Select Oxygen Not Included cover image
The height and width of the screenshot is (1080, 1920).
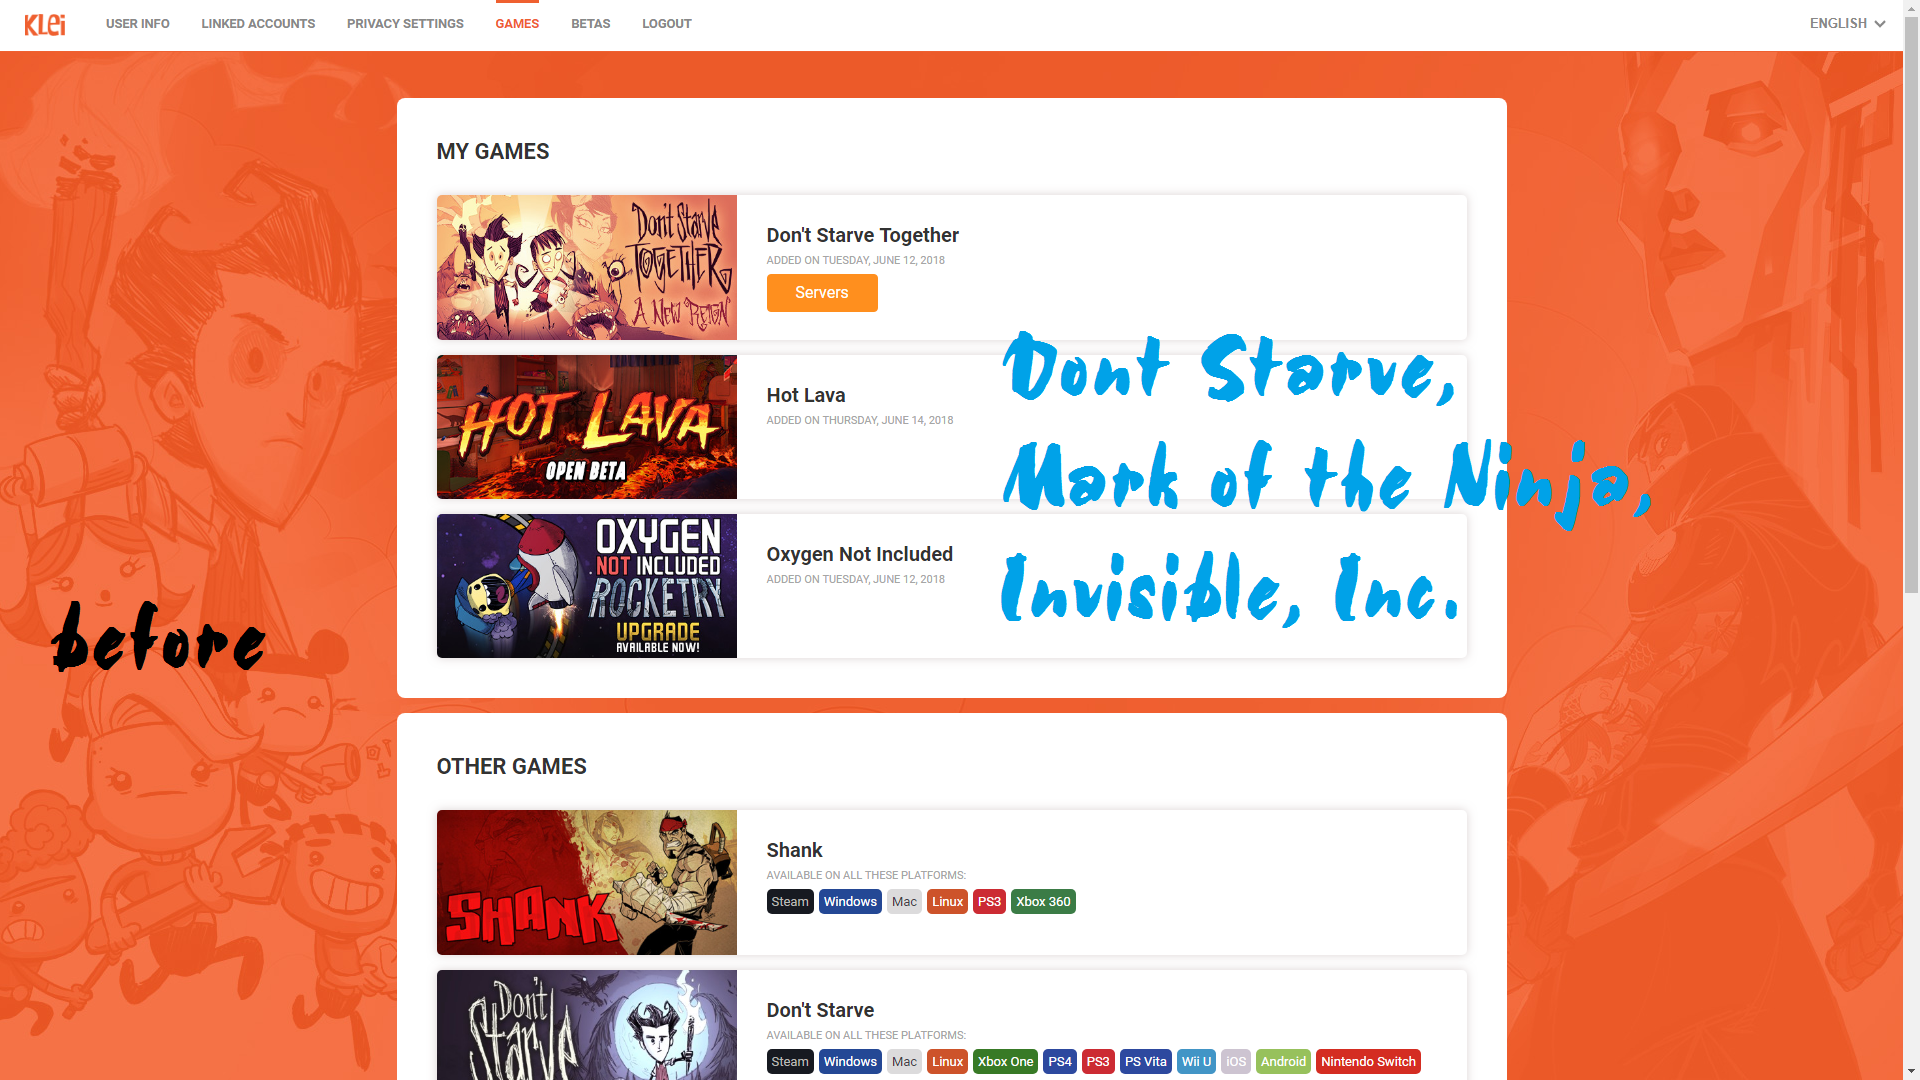(586, 586)
